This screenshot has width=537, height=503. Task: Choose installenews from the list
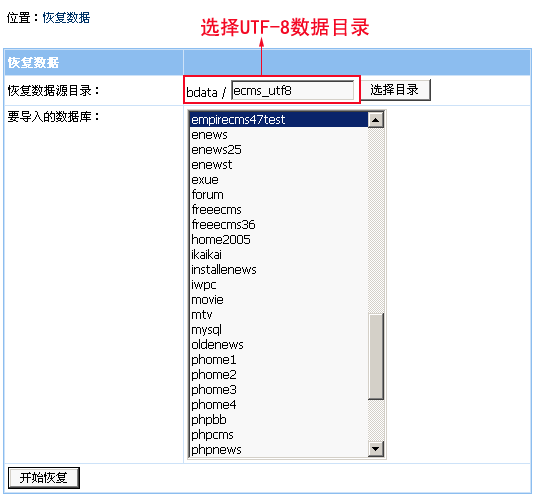pos(279,270)
